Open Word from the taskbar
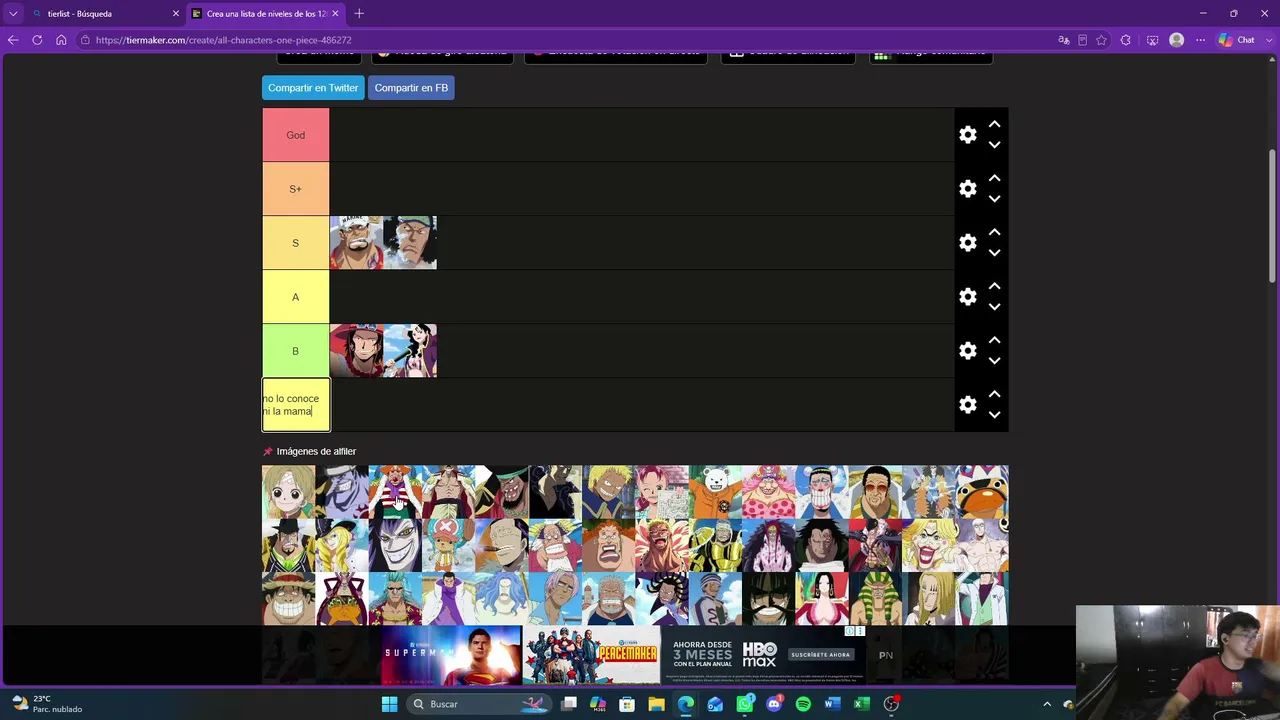Viewport: 1280px width, 720px height. (x=832, y=704)
